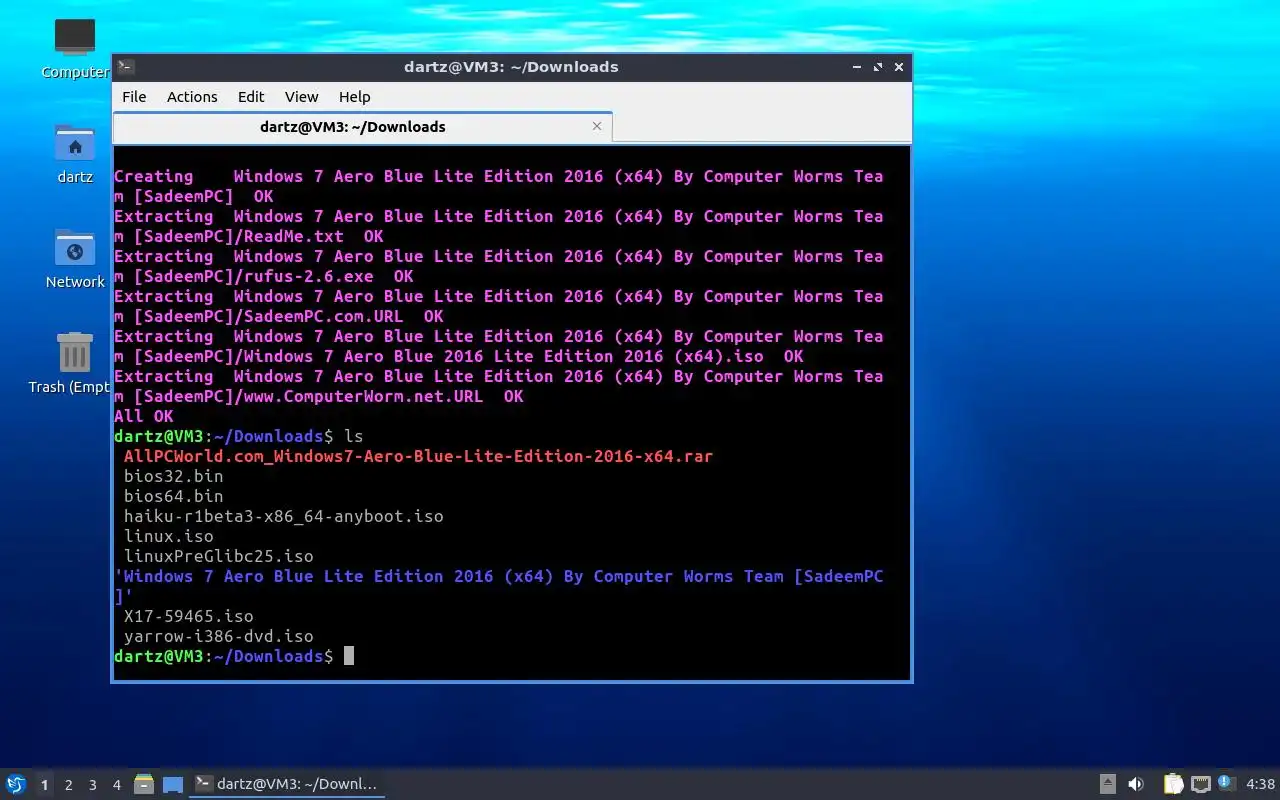Viewport: 1280px width, 800px height.
Task: Maximize the terminal window
Action: tap(878, 67)
